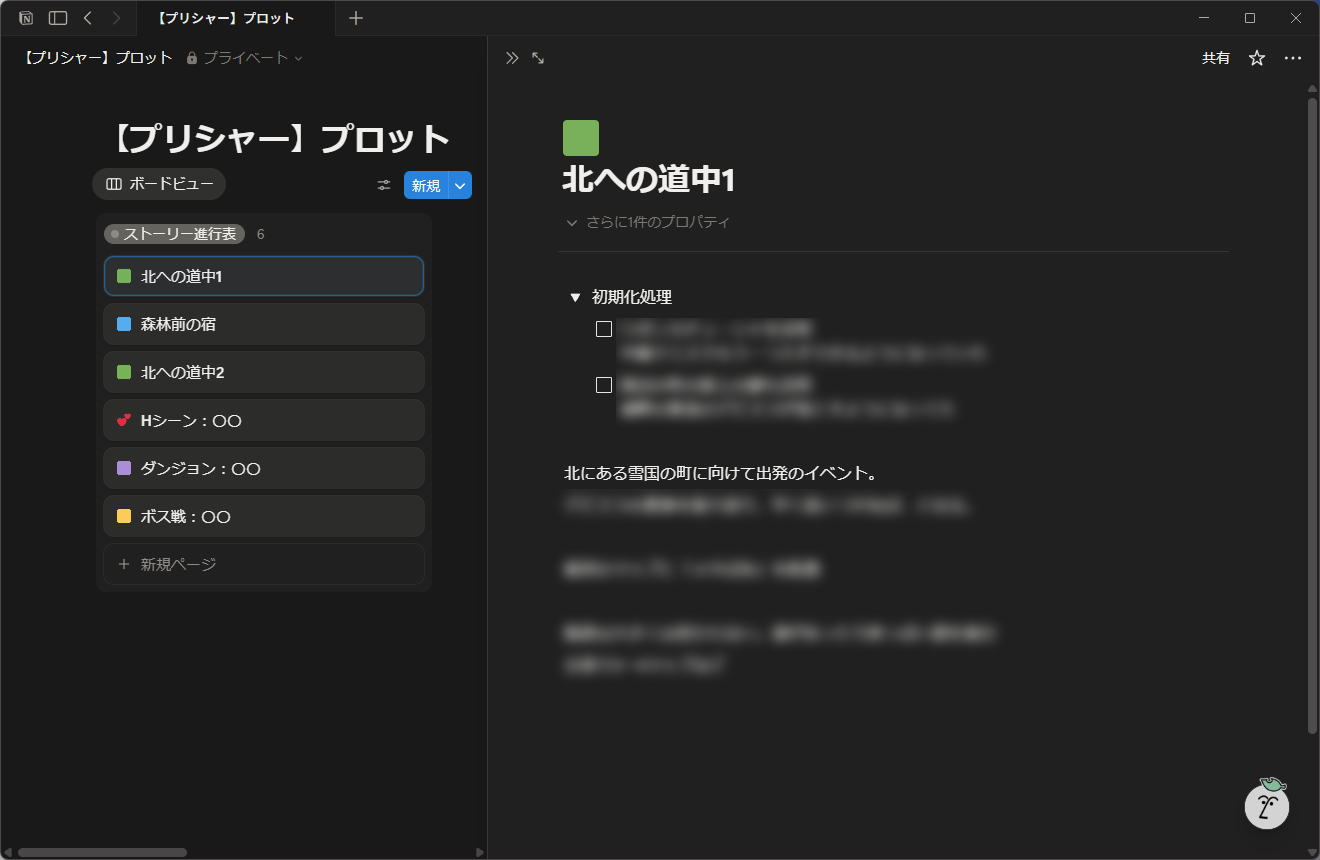This screenshot has height=860, width=1320.
Task: Check the second to-do checkbox under 初期化処理
Action: pyautogui.click(x=604, y=385)
